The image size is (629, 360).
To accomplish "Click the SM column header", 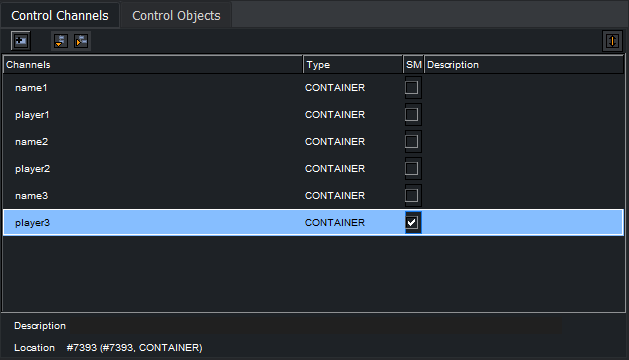I will 414,65.
